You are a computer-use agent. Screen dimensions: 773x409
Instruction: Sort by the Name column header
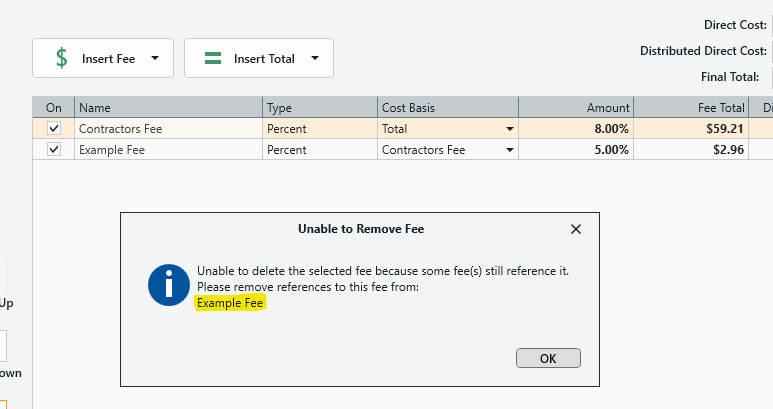168,107
